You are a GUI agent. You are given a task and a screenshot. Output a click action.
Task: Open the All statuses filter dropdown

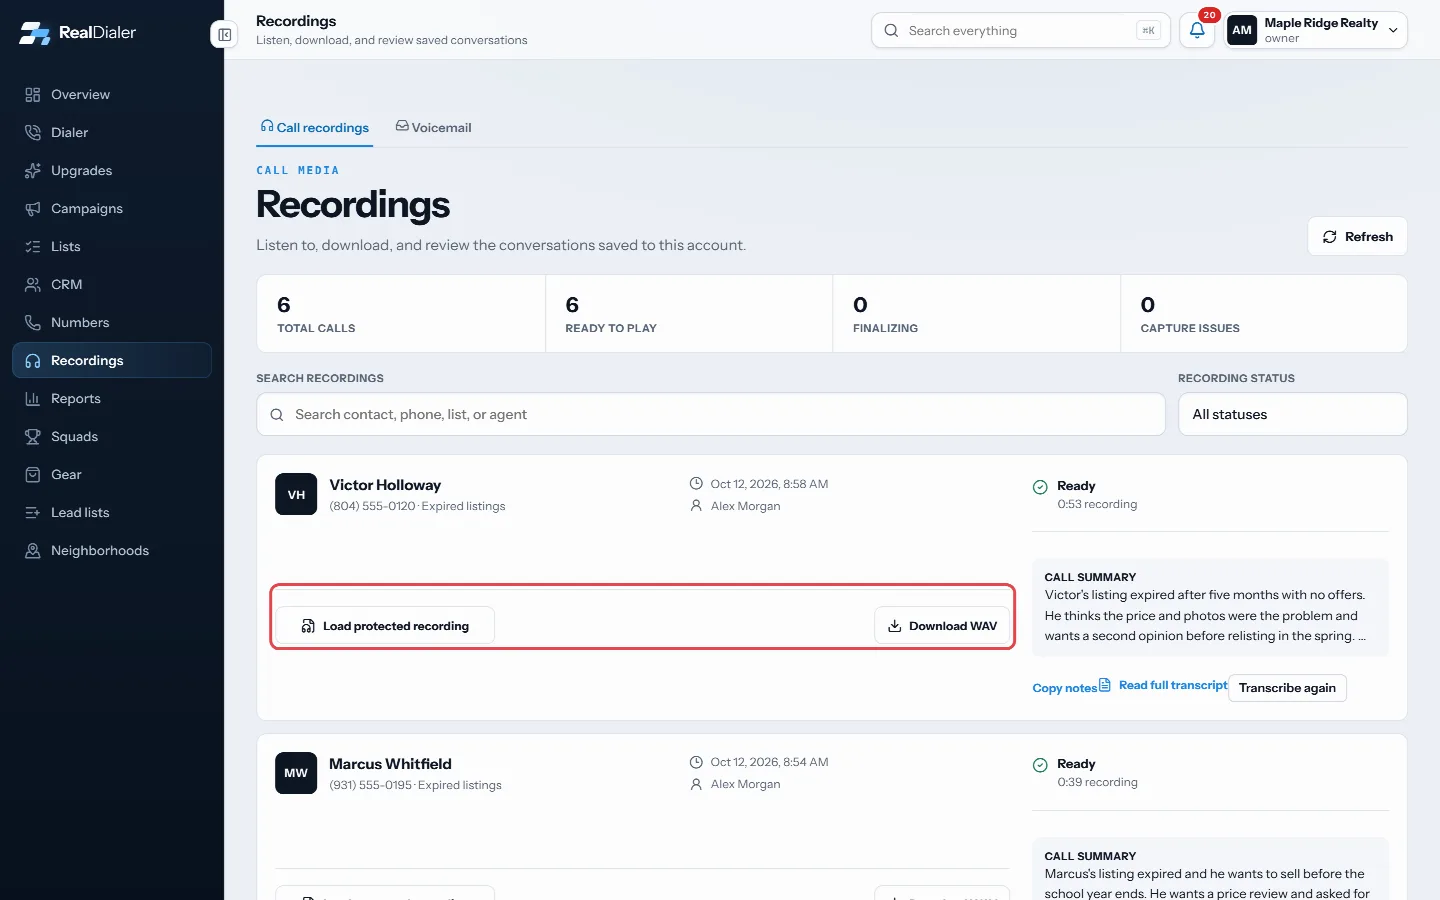click(1292, 414)
